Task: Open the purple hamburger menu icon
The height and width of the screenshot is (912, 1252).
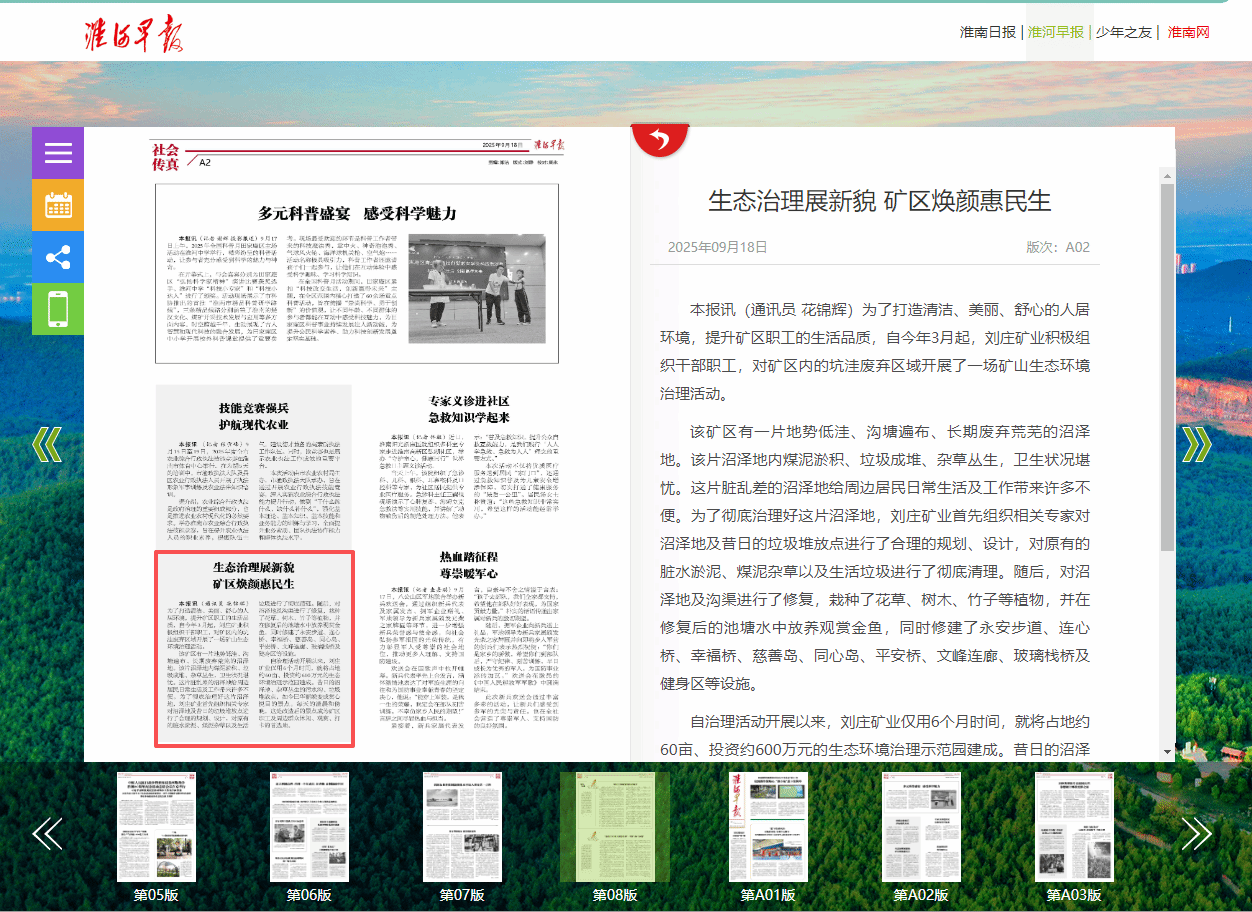Action: (58, 153)
